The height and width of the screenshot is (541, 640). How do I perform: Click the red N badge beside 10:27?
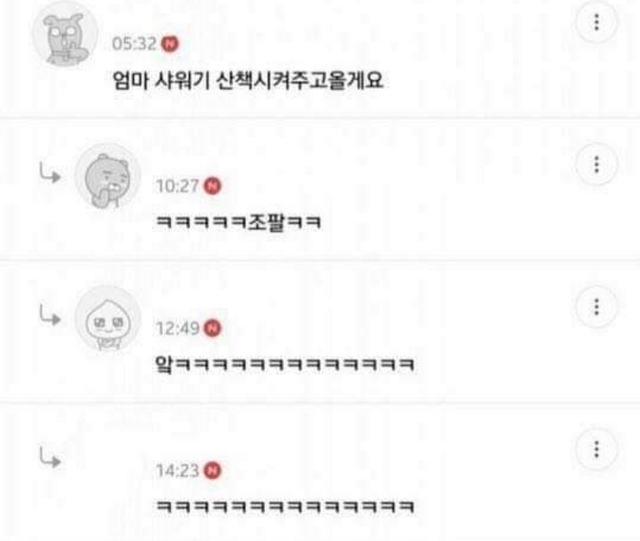click(212, 186)
